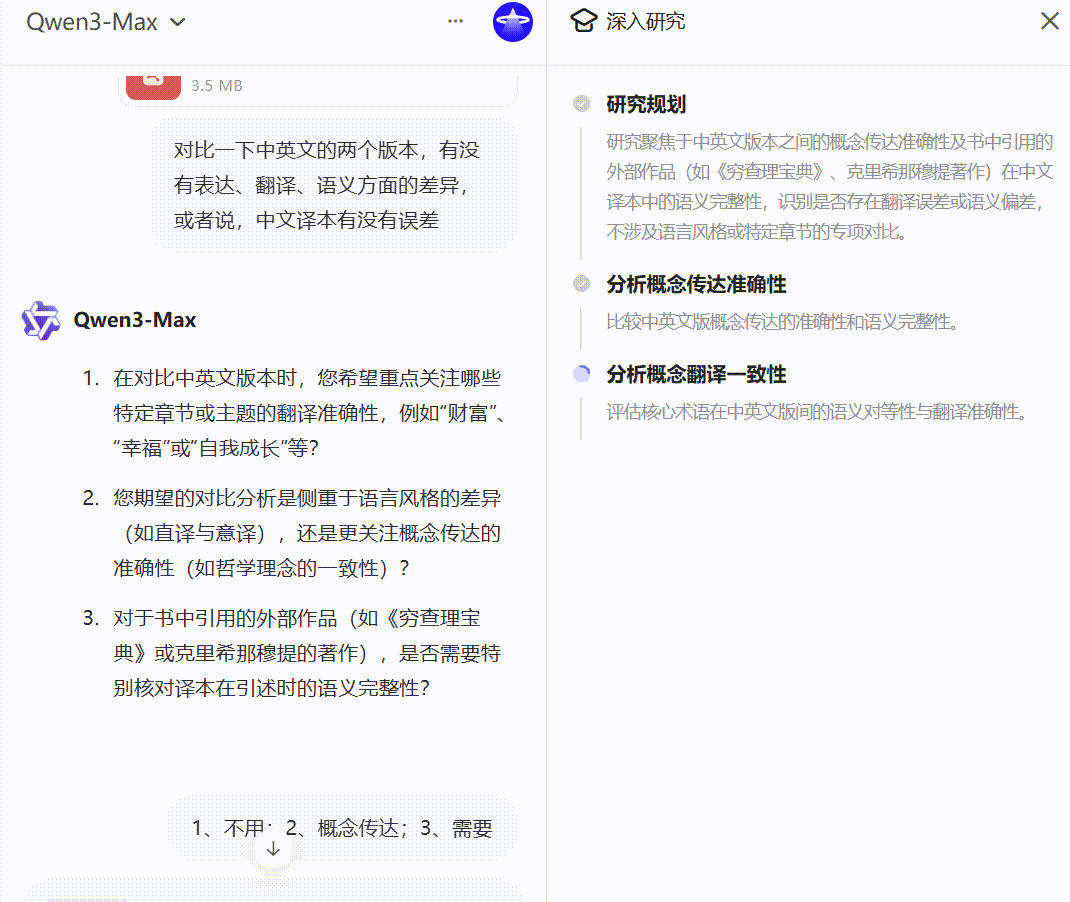This screenshot has width=1070, height=902.
Task: Select the user's reply bubble 1、不用 2、概念传达
Action: tap(343, 828)
